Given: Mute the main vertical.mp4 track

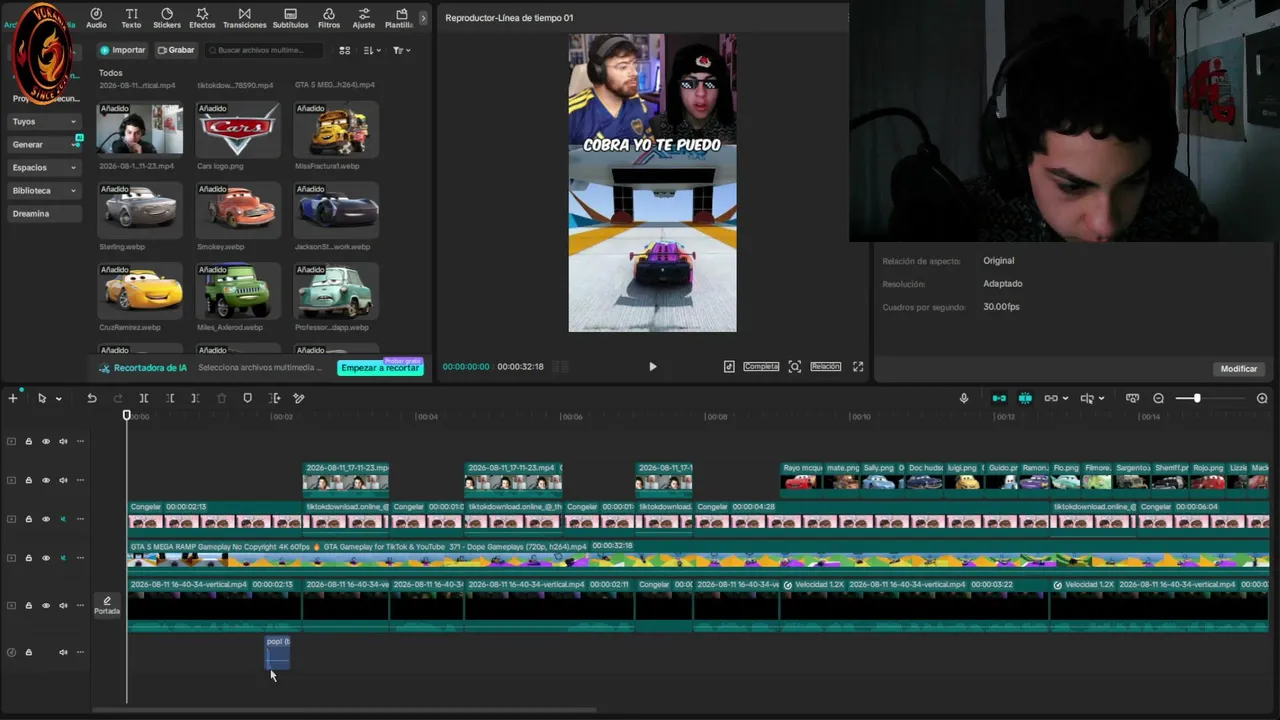Looking at the screenshot, I should pos(63,605).
